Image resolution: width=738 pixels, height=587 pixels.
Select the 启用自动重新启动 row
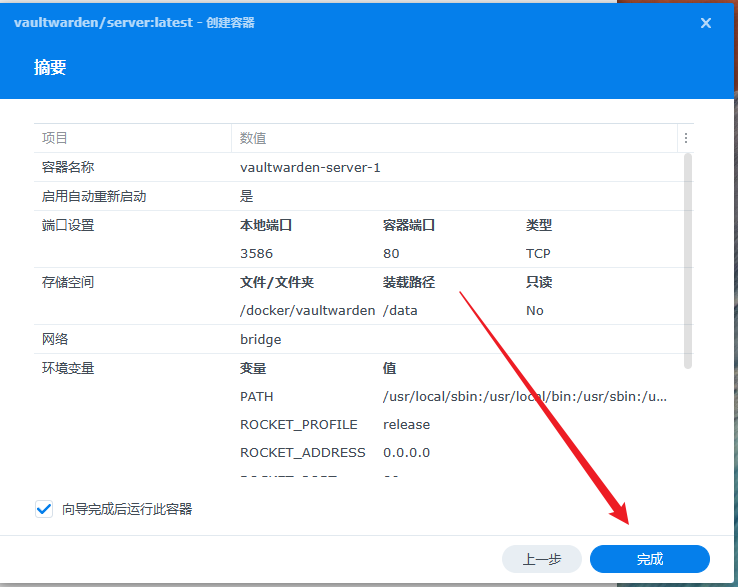click(x=94, y=196)
